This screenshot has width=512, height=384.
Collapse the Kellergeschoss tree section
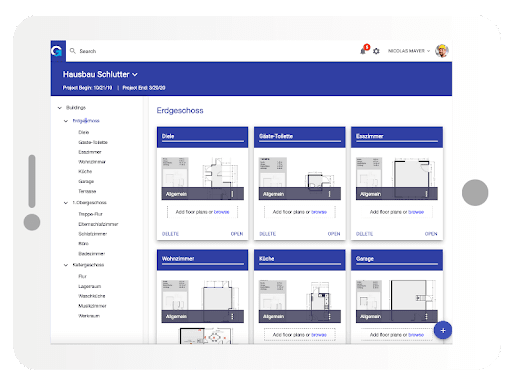click(x=66, y=265)
